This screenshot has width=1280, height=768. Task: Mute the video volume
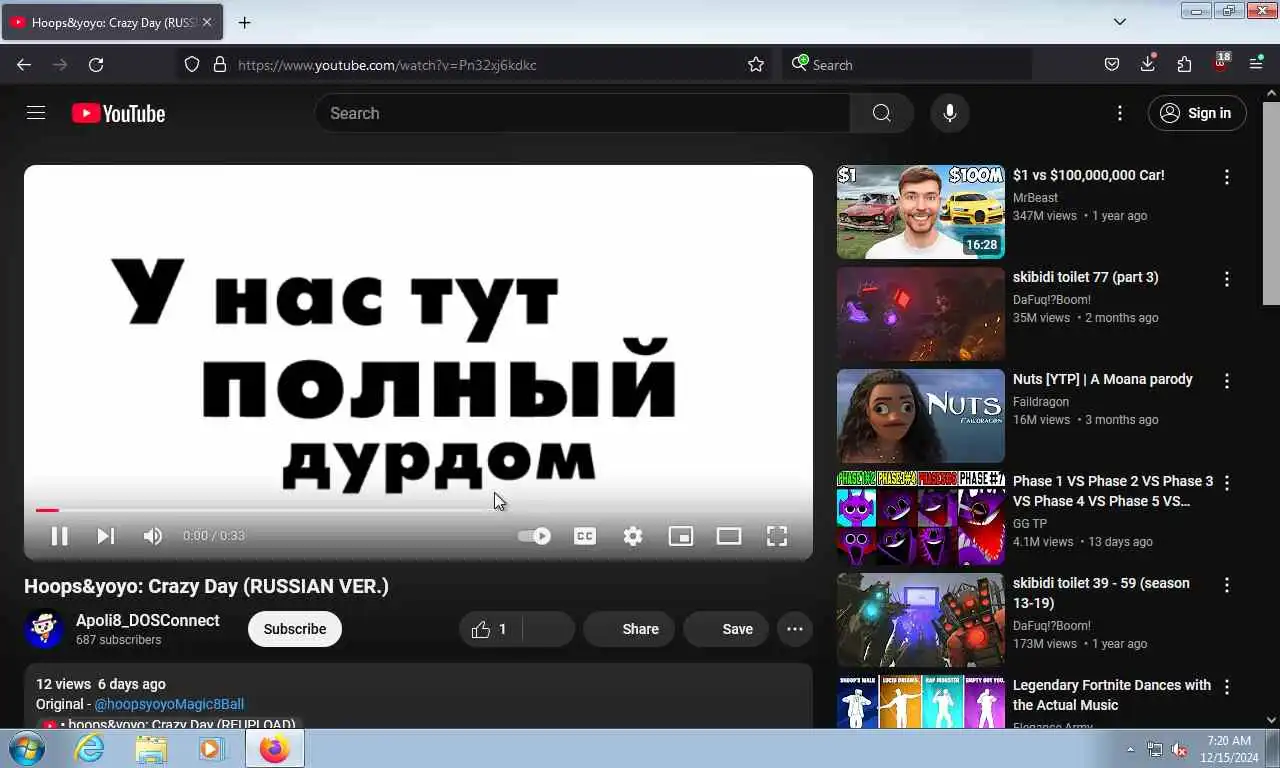click(152, 536)
